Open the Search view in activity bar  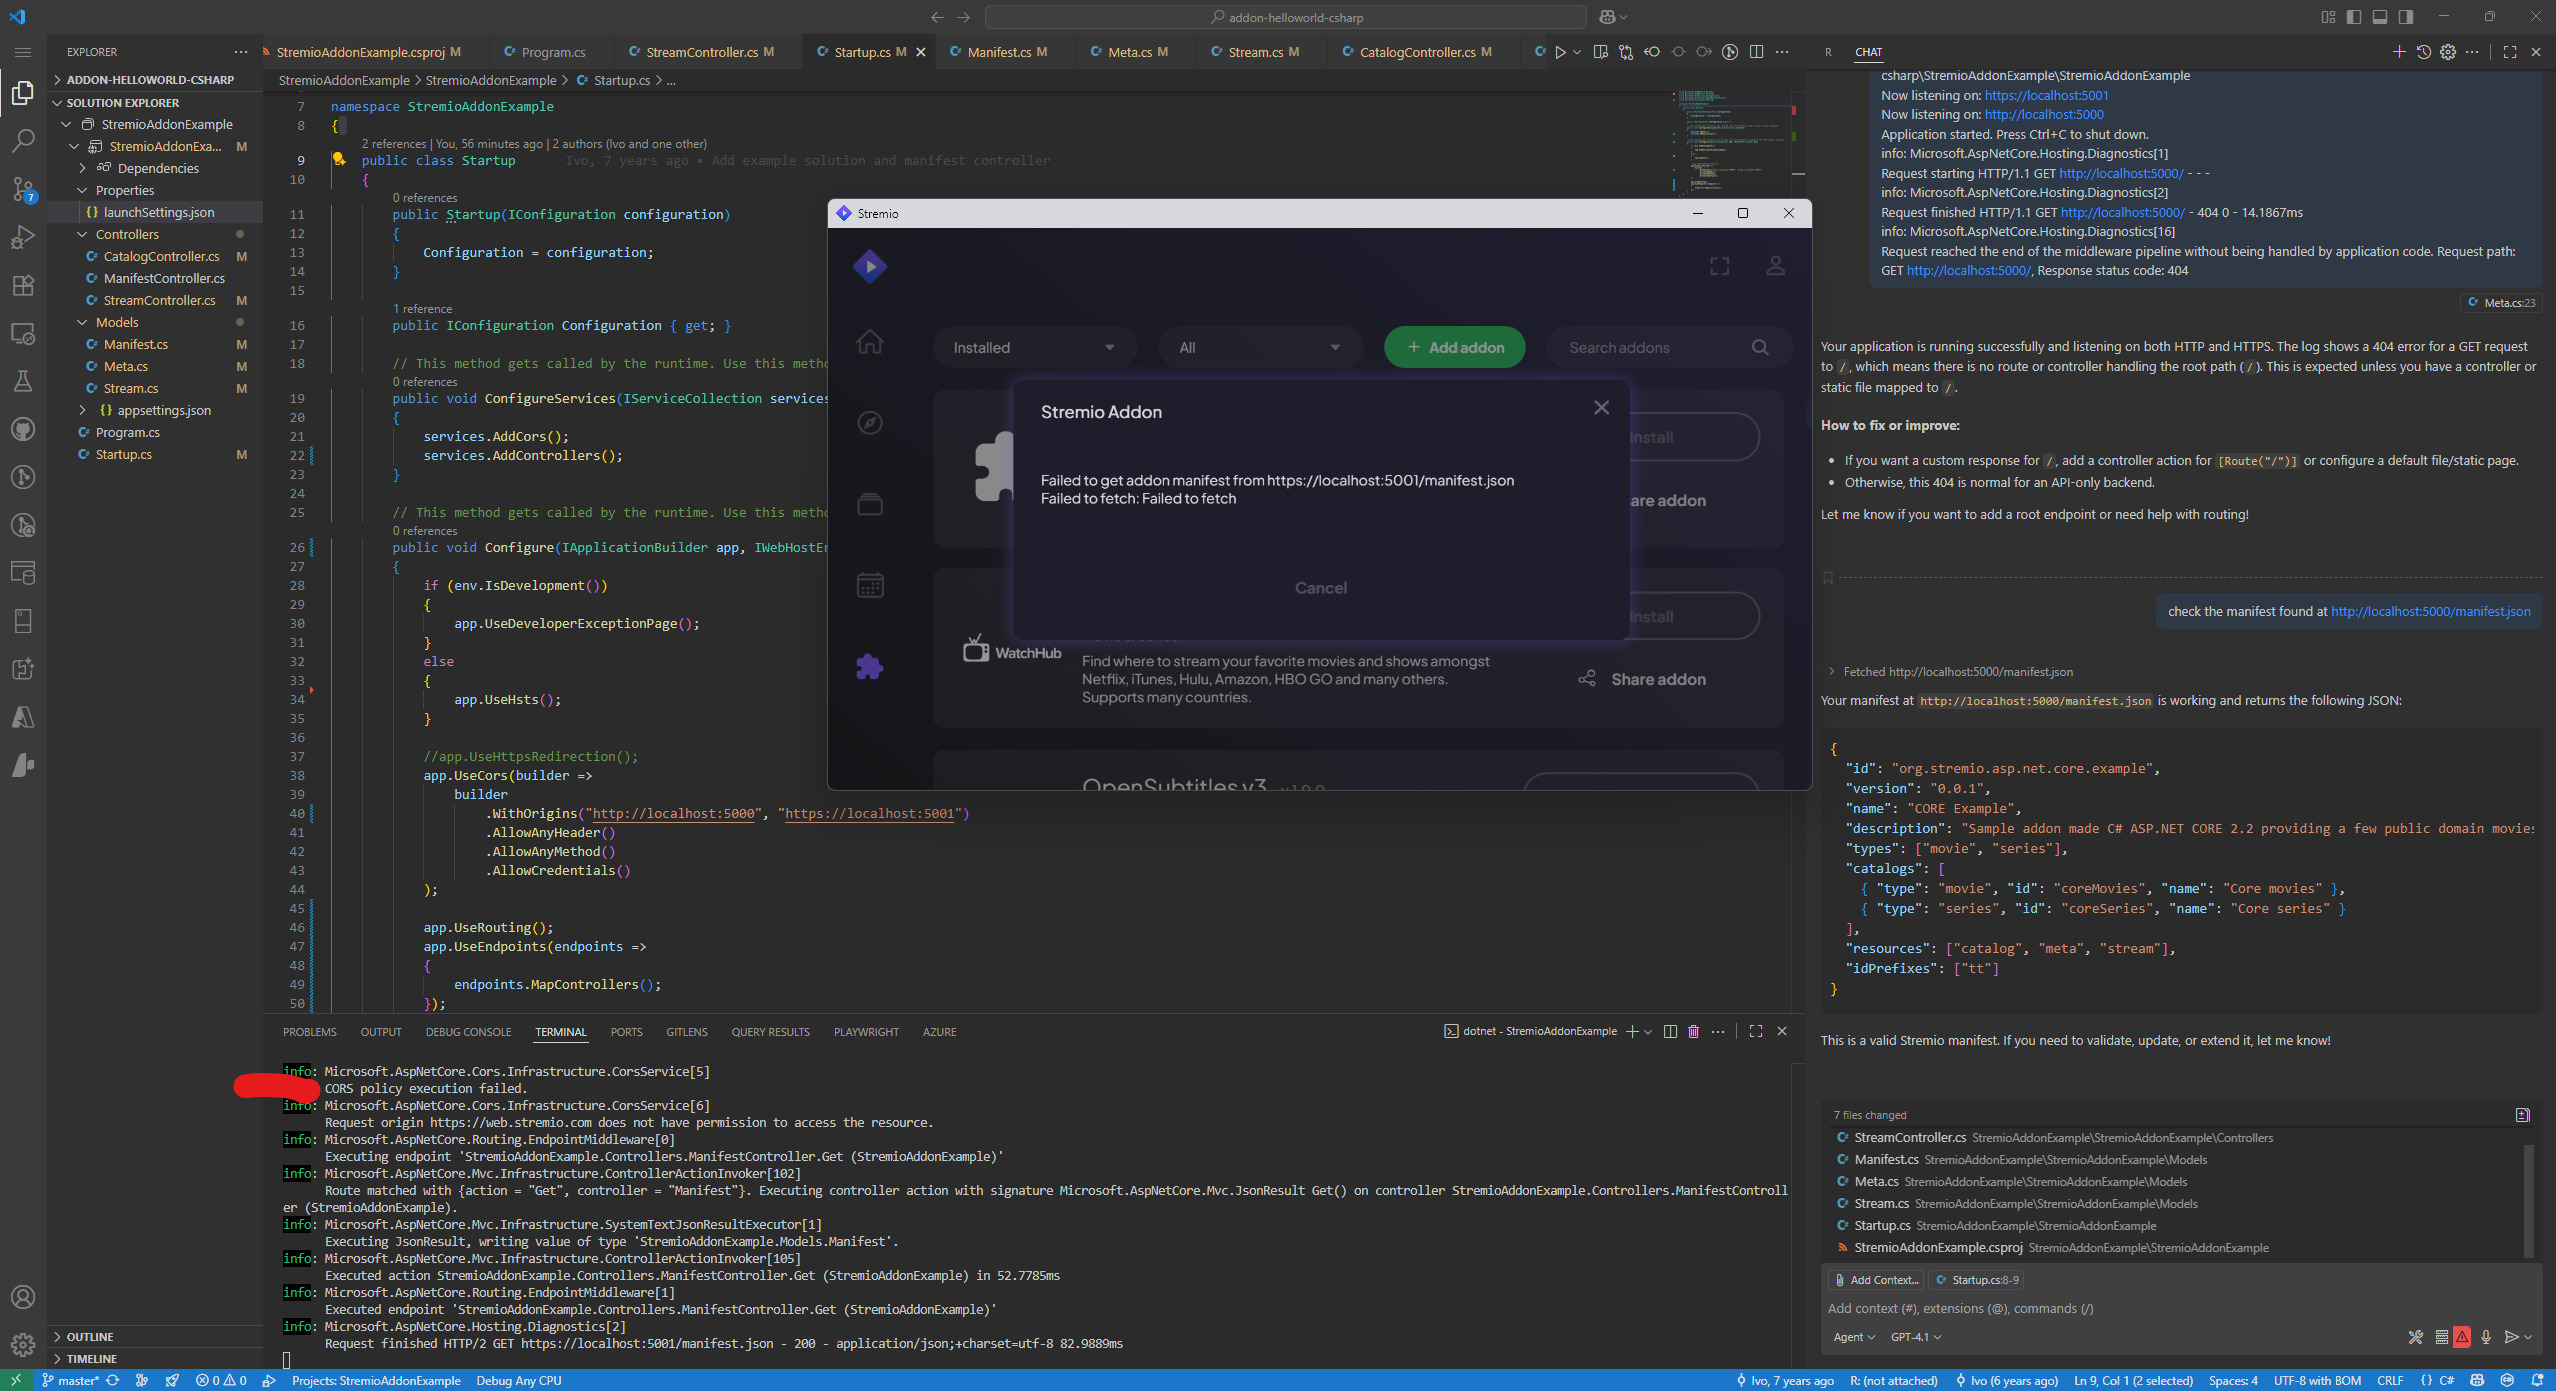[x=23, y=141]
